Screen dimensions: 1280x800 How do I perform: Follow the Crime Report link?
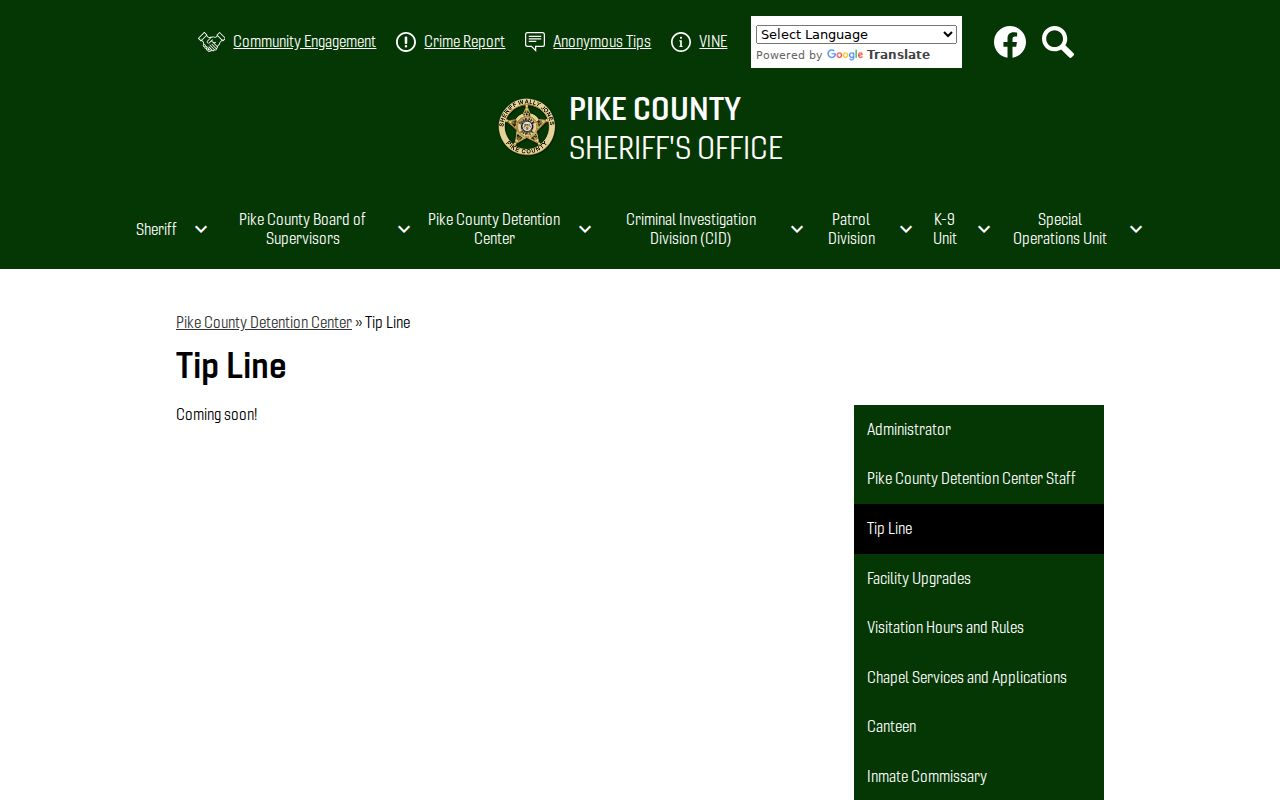(464, 42)
